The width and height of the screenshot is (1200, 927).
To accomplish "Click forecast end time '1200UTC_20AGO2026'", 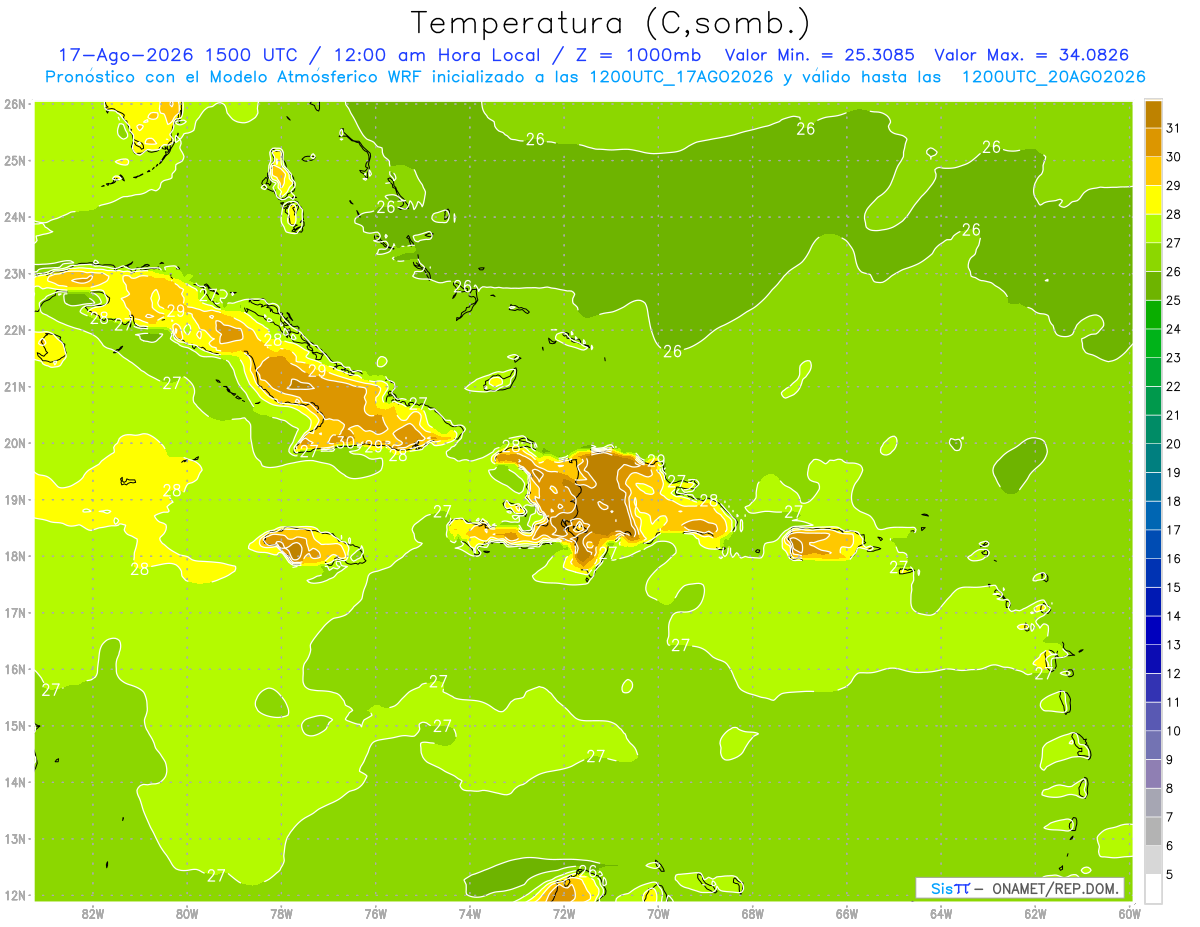I will tap(1053, 77).
